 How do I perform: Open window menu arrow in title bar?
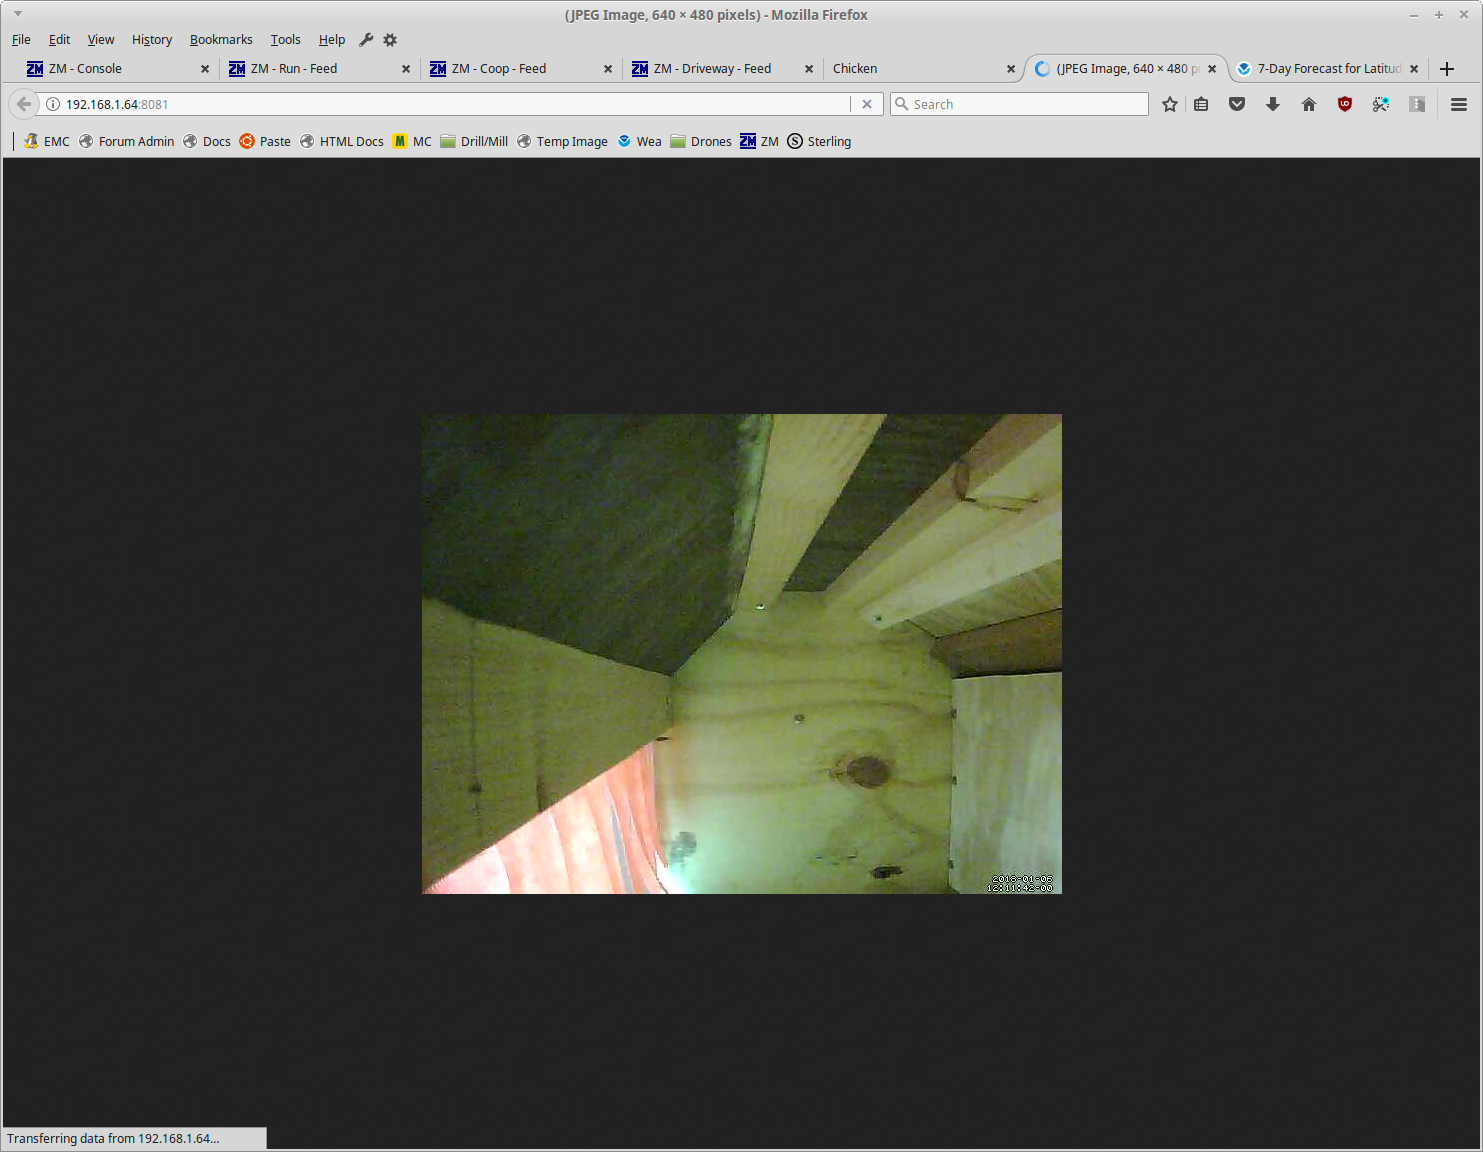[x=17, y=14]
